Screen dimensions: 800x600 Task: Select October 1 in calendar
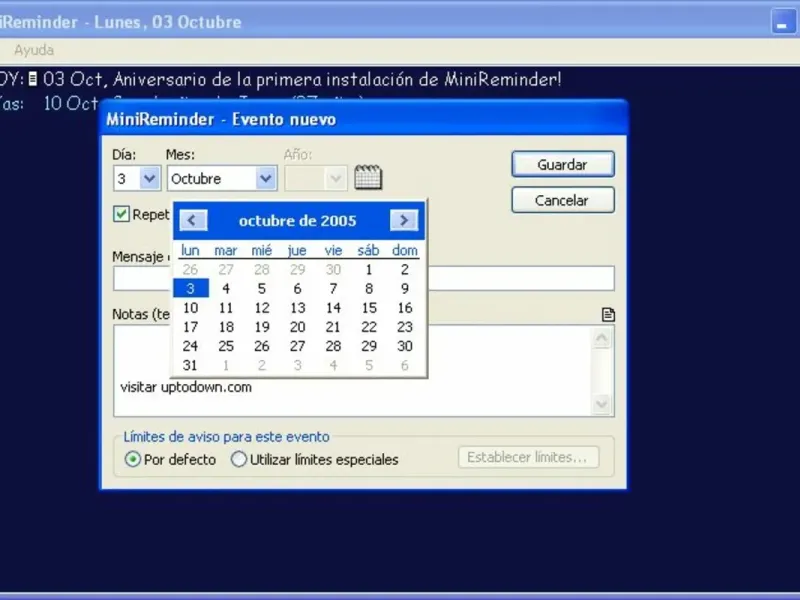pyautogui.click(x=369, y=269)
